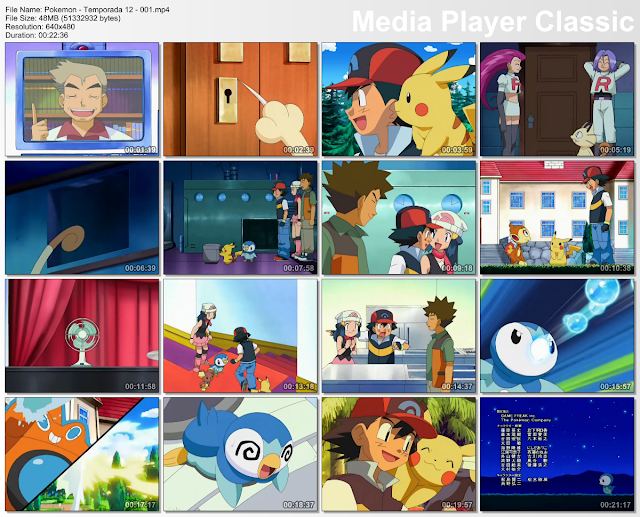
Task: Select the kitchen scene thumbnail at 00:14:37
Action: tap(399, 335)
